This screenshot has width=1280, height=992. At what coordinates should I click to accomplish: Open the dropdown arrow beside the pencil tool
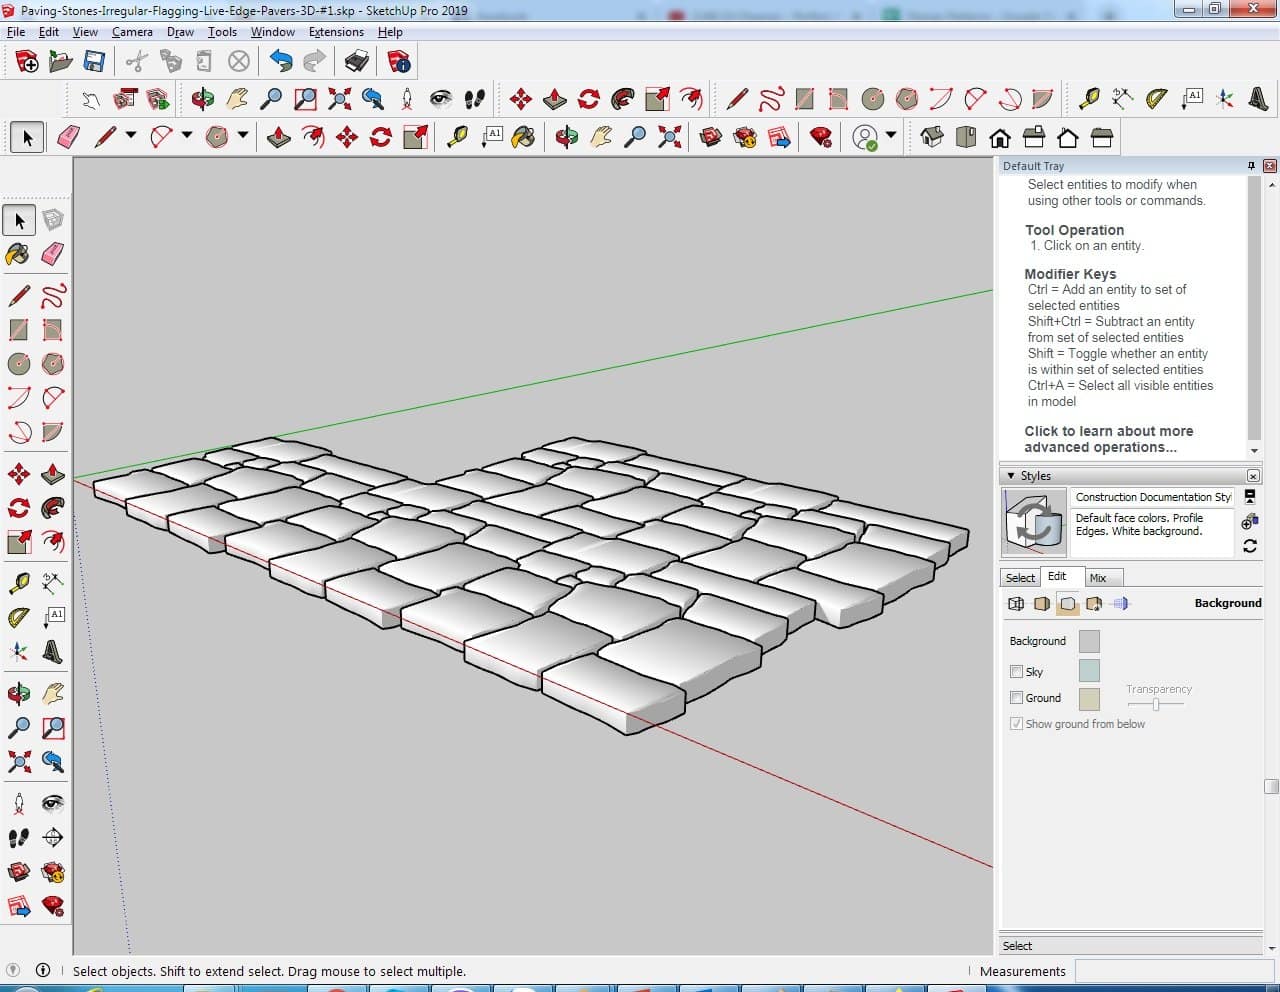131,135
